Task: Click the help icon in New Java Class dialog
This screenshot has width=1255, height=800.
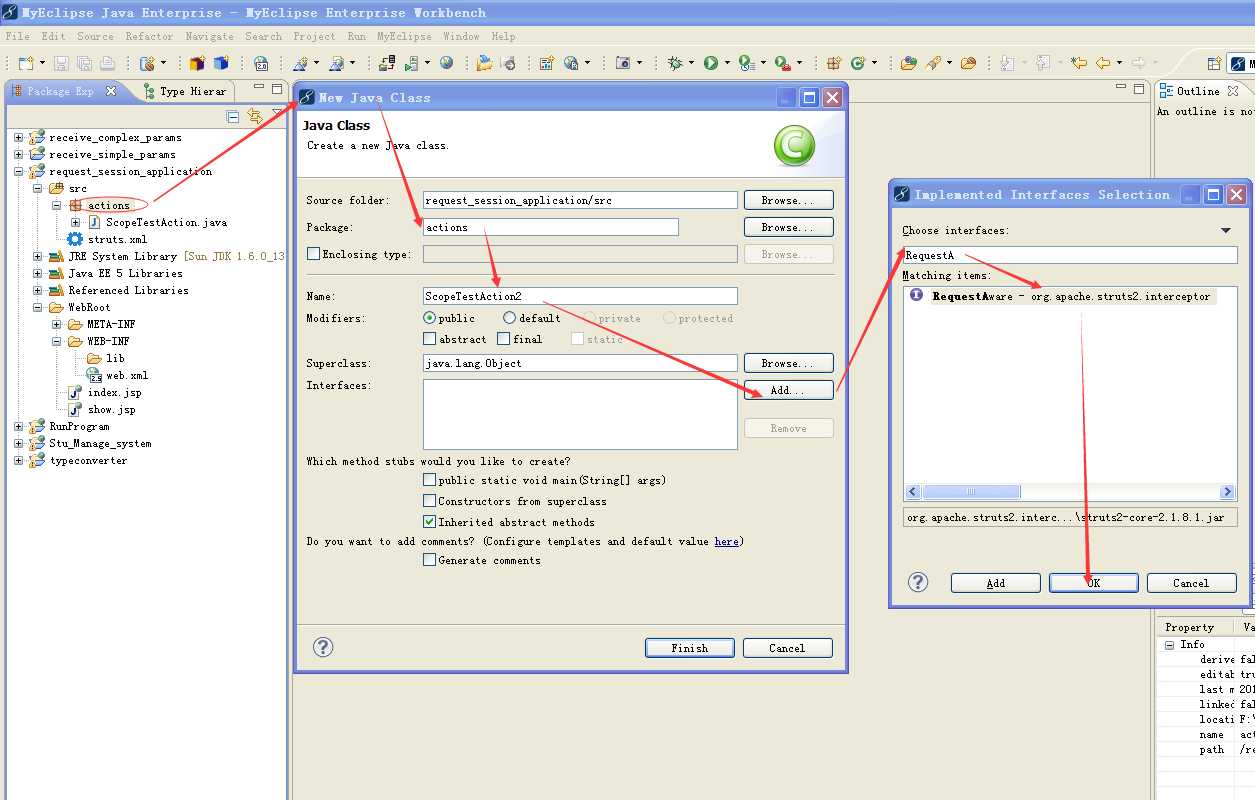Action: point(323,647)
